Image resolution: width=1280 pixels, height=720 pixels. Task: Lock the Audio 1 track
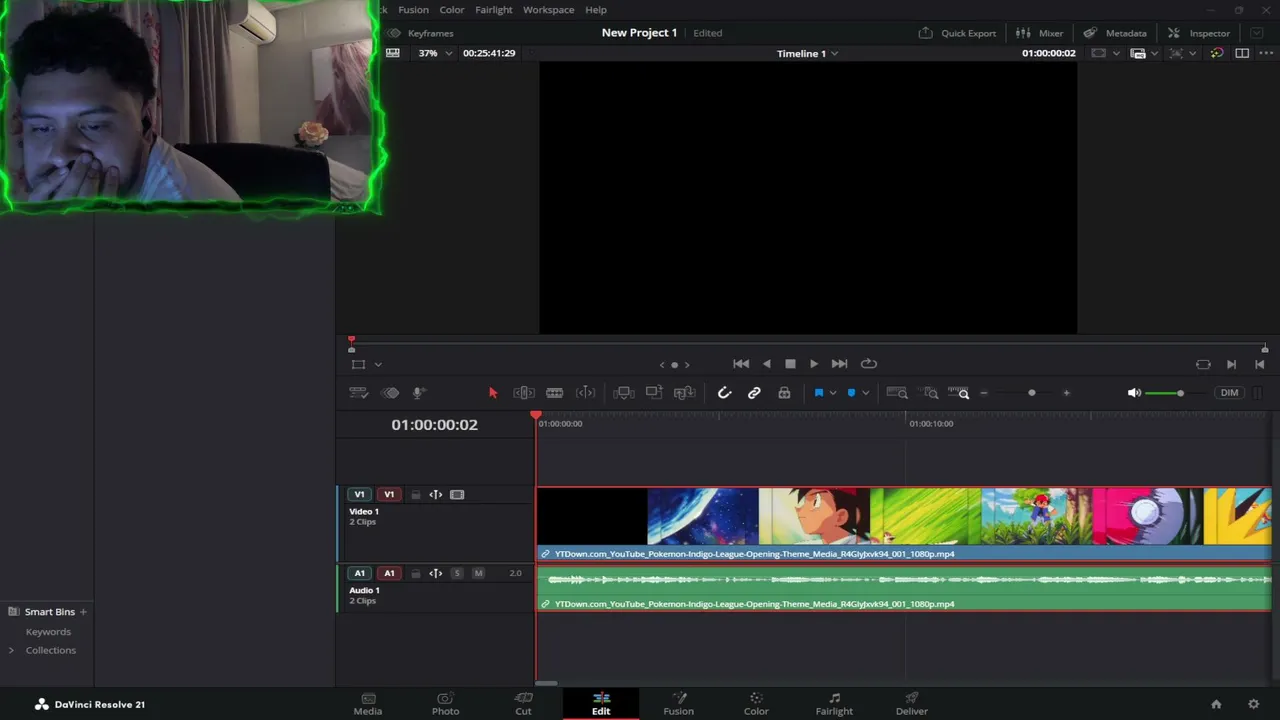pyautogui.click(x=416, y=573)
